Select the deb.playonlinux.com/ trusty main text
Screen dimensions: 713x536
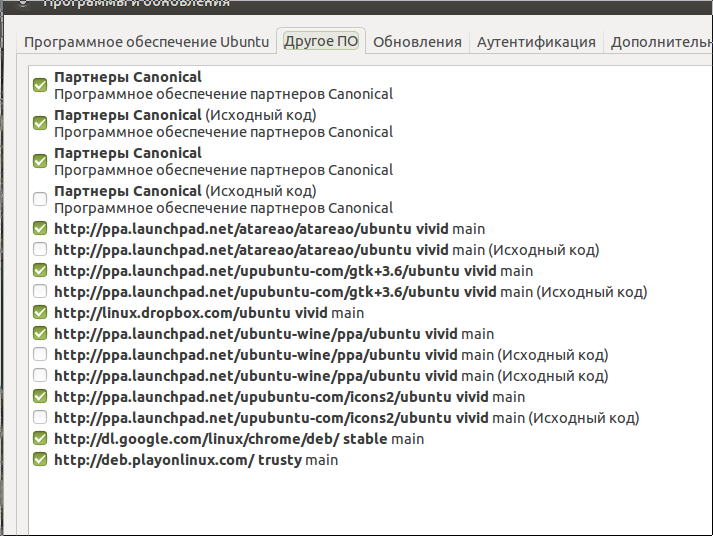[x=196, y=460]
